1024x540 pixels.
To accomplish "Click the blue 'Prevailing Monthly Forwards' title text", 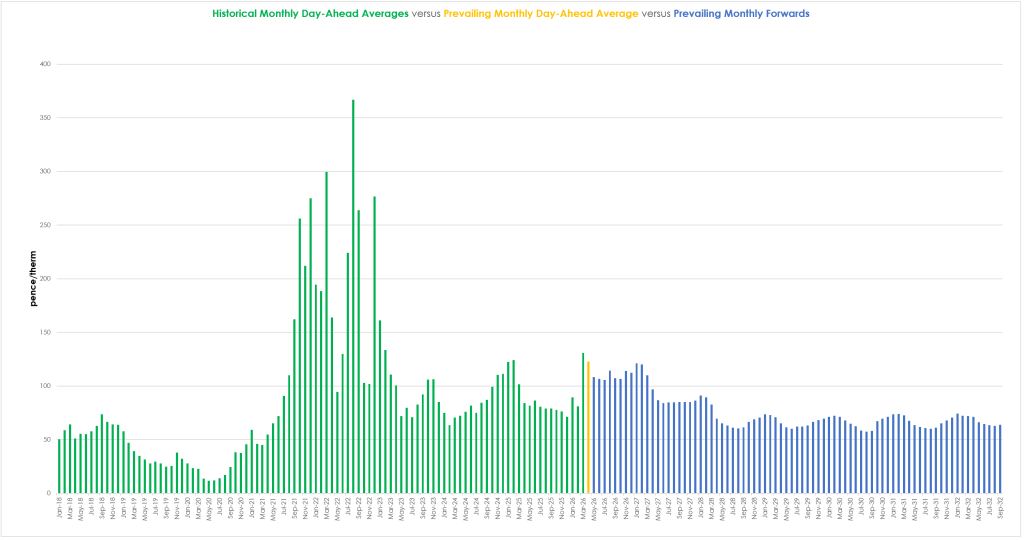I will [x=741, y=14].
